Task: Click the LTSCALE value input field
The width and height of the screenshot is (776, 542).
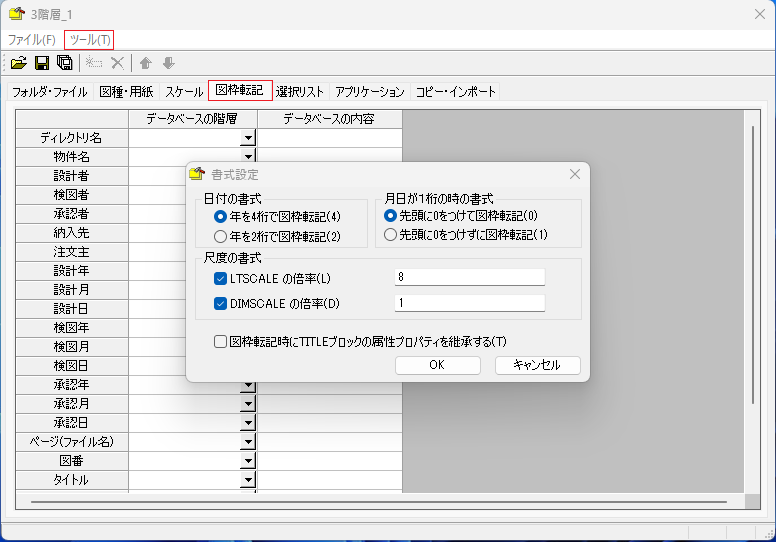Action: (470, 277)
